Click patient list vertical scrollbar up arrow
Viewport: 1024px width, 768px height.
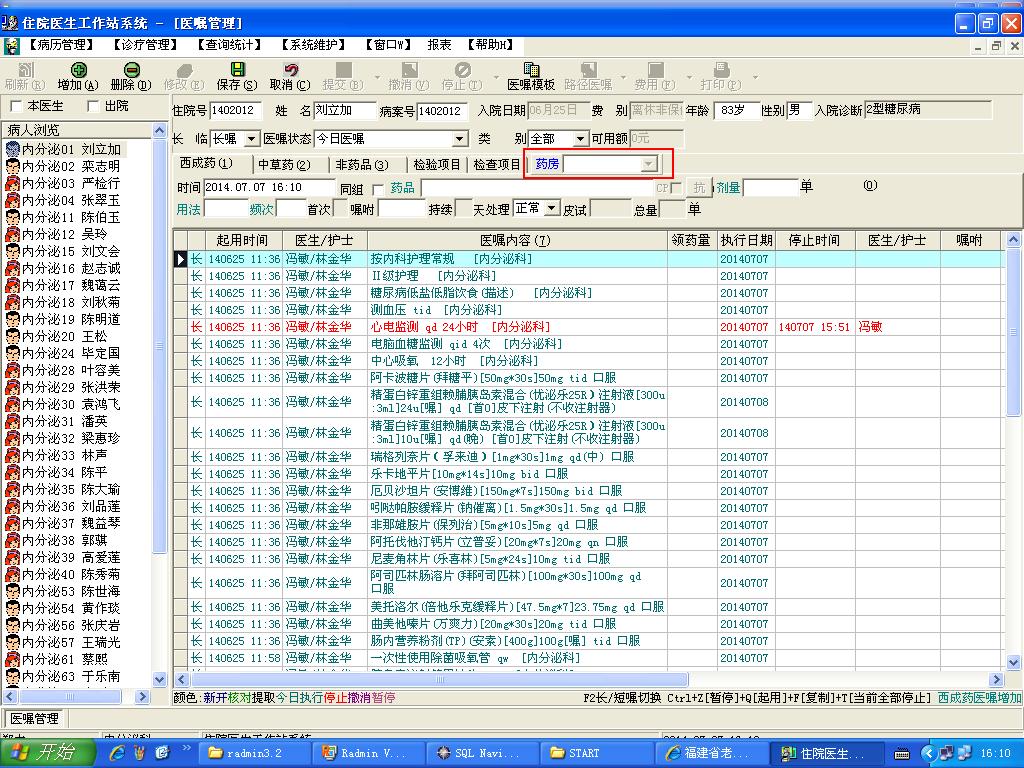(160, 131)
